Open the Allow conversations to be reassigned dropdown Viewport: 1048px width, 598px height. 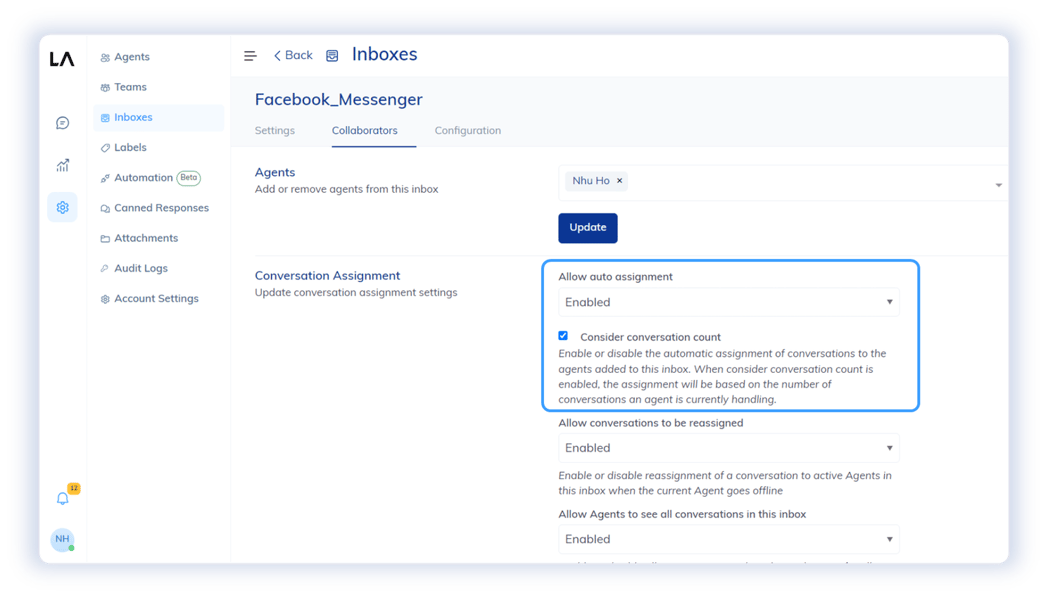(x=728, y=448)
